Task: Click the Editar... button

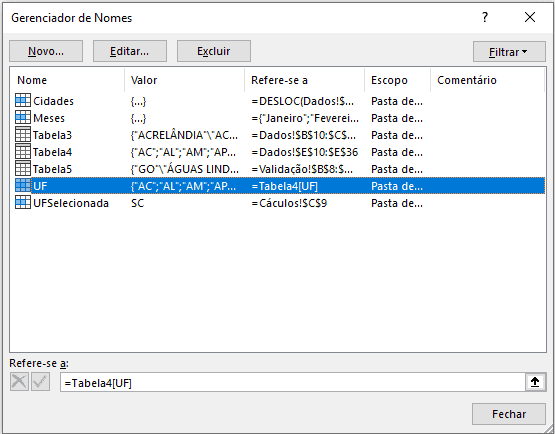Action: click(x=130, y=51)
